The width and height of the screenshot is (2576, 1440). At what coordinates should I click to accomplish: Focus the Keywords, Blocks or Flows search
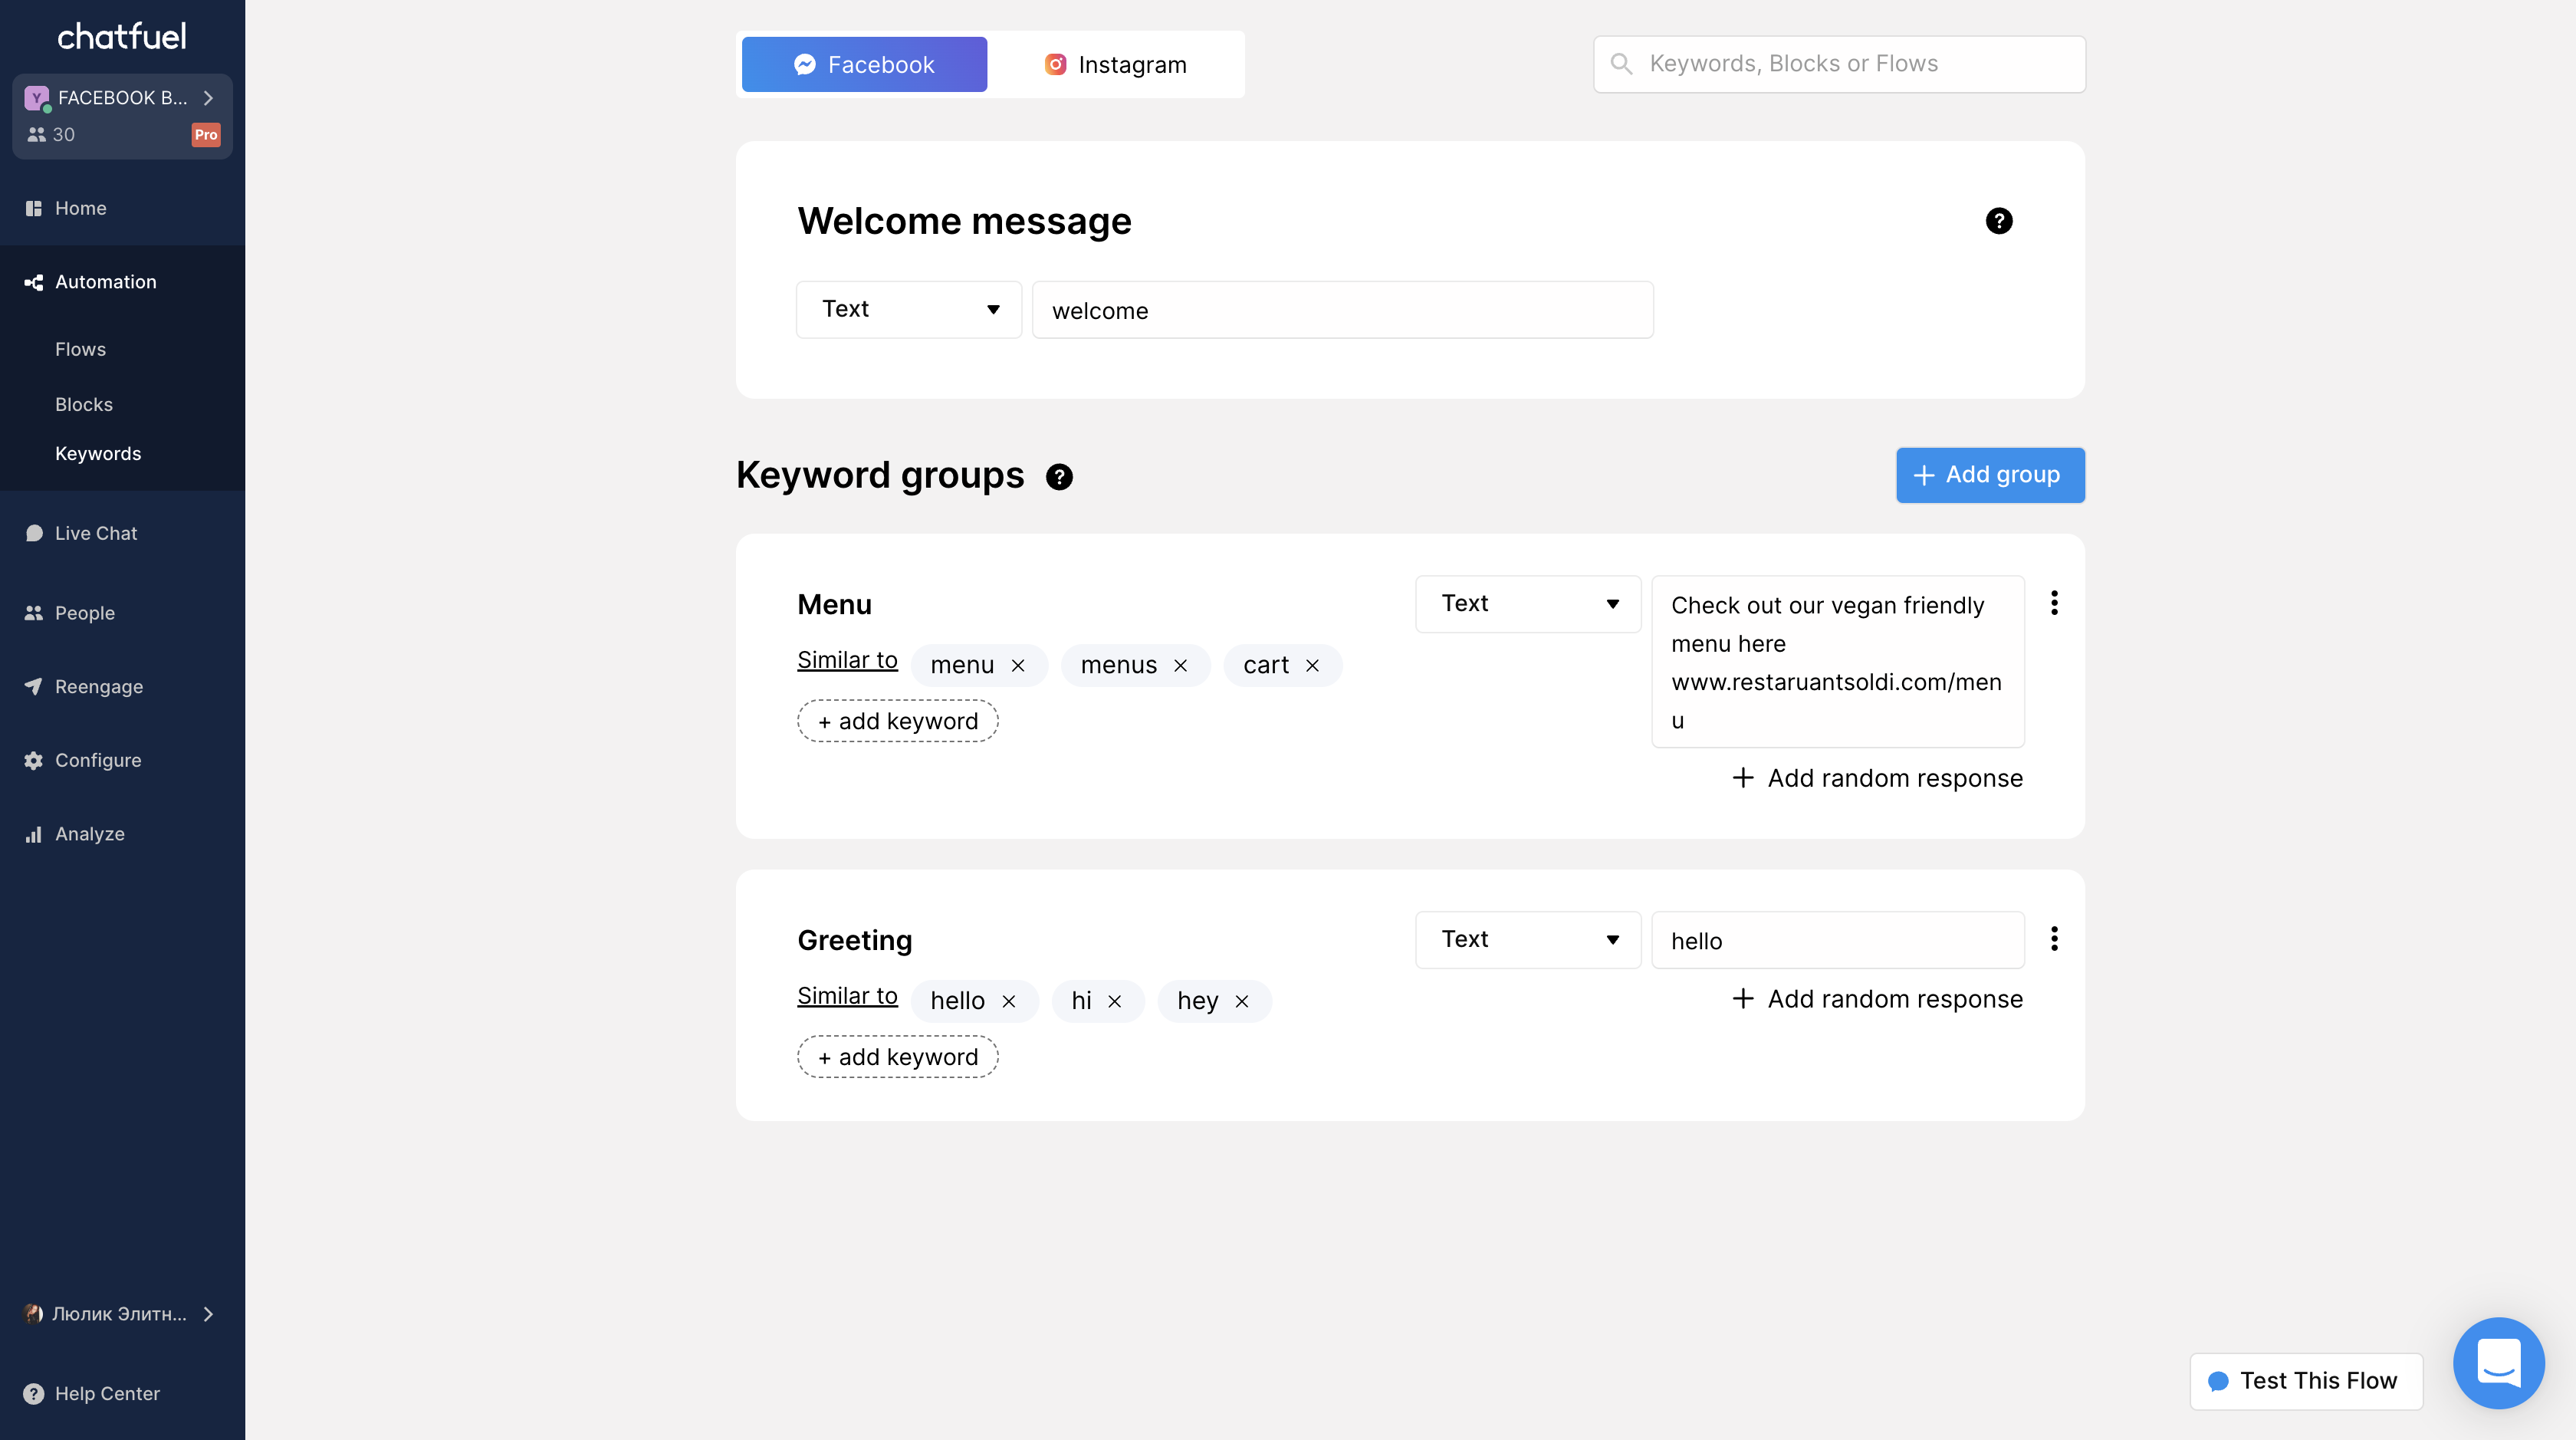(x=1839, y=64)
